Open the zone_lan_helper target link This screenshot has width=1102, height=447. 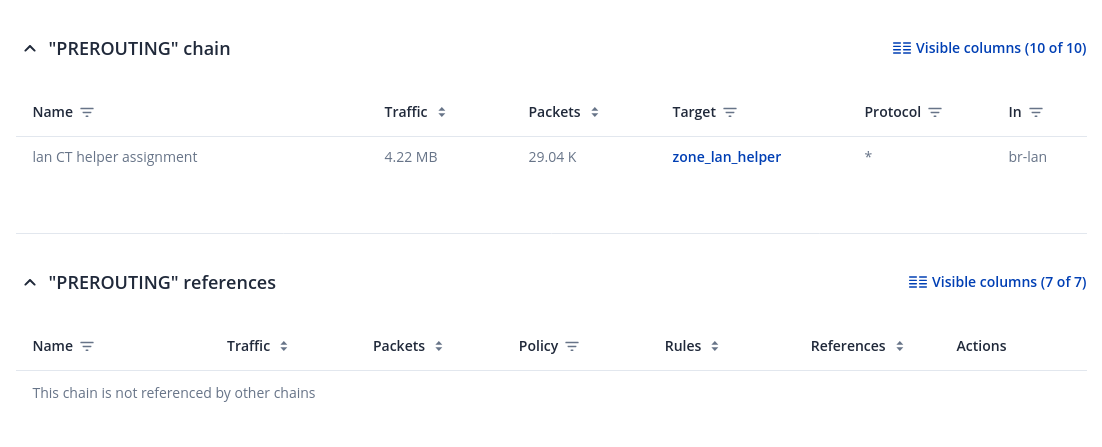point(726,157)
